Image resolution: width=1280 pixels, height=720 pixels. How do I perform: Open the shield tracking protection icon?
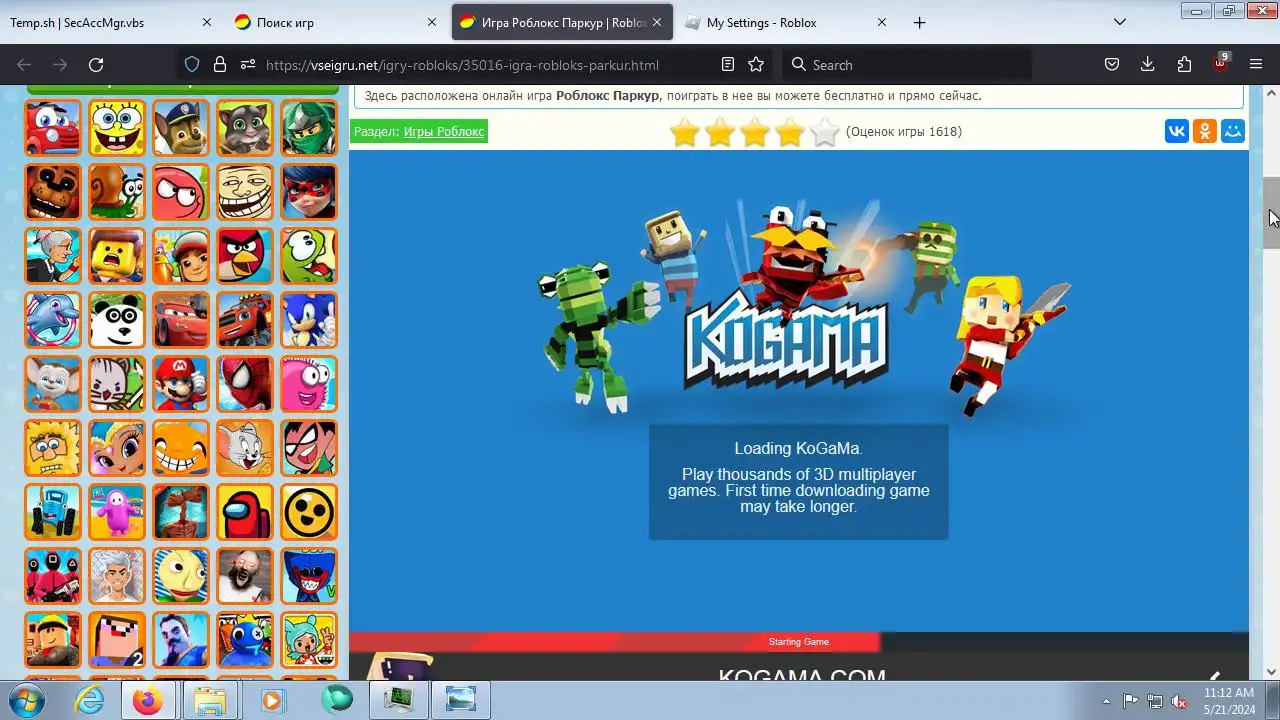pos(192,65)
